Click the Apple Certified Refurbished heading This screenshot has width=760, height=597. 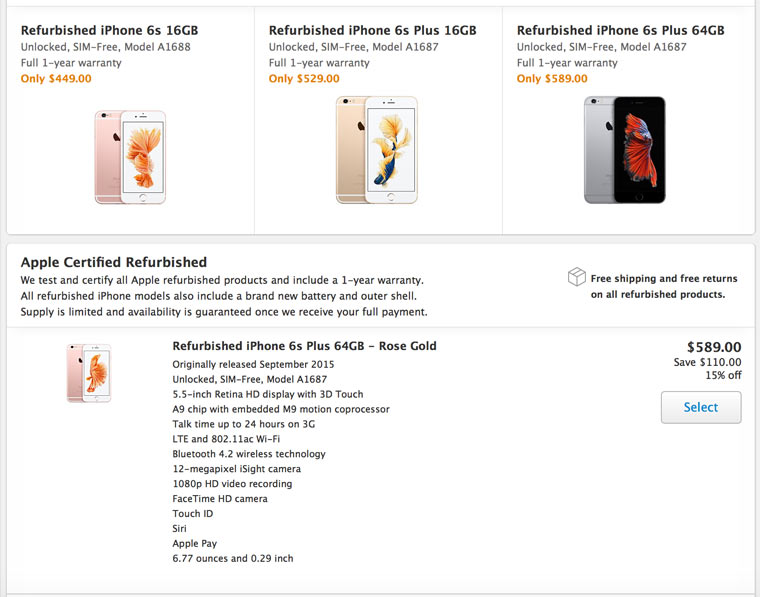114,262
